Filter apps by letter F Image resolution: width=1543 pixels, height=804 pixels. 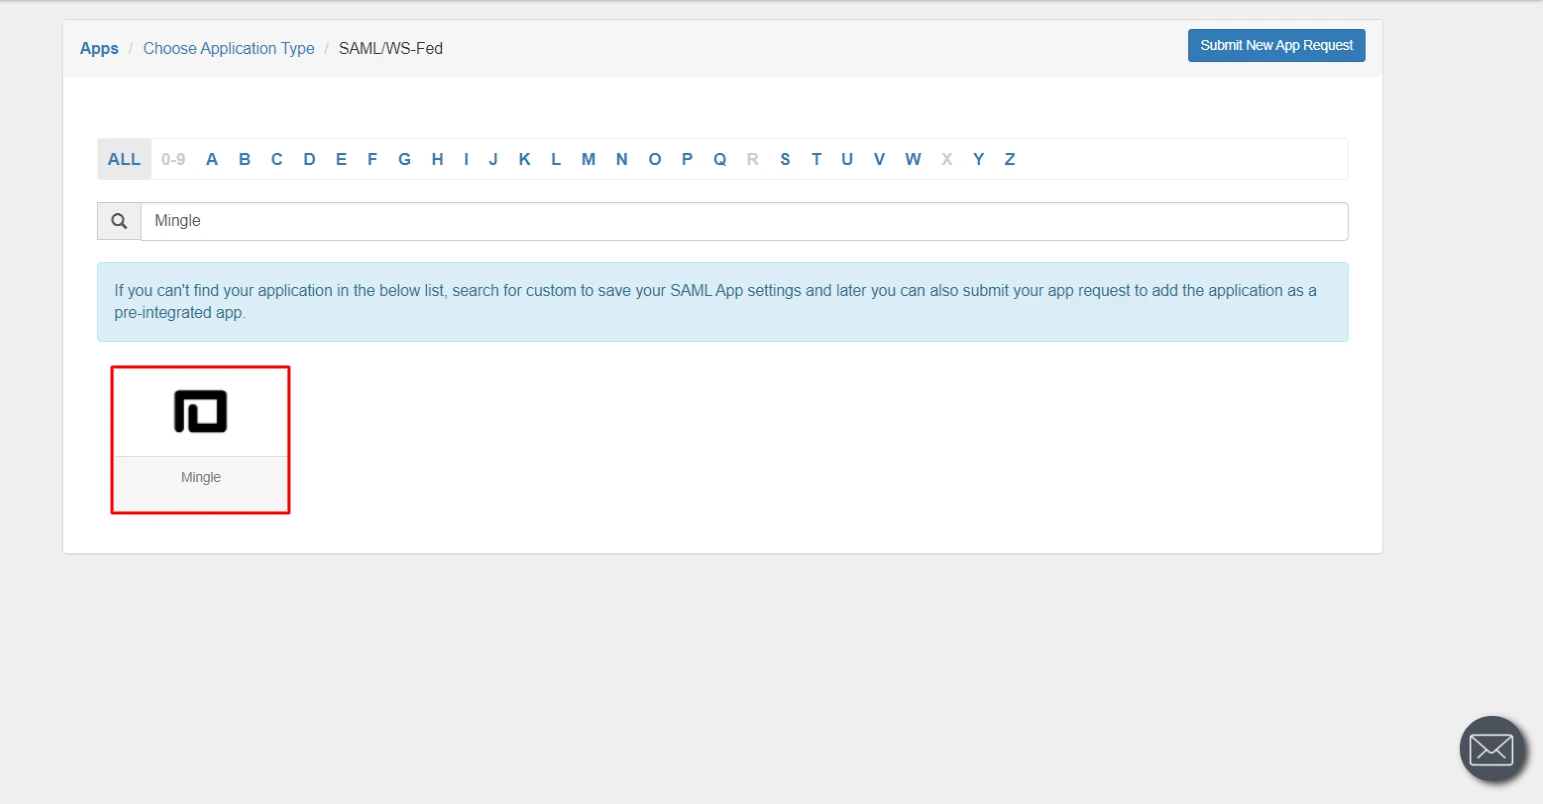click(373, 159)
